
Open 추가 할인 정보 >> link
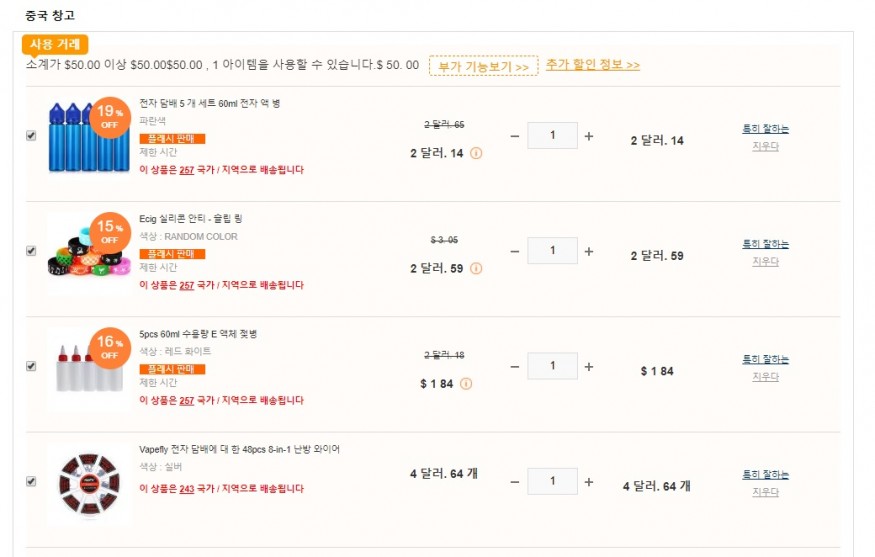click(593, 65)
